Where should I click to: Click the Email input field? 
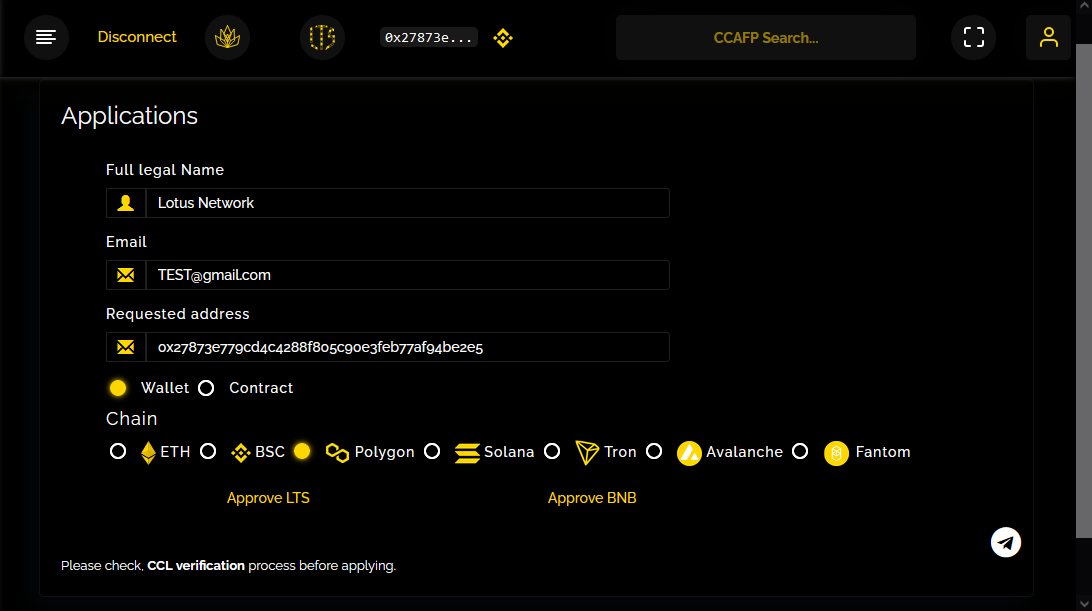(x=406, y=275)
